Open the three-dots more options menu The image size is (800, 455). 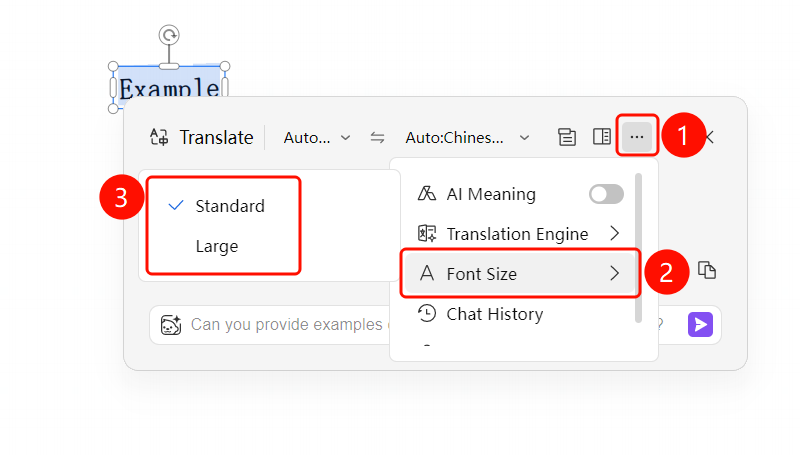(x=637, y=137)
